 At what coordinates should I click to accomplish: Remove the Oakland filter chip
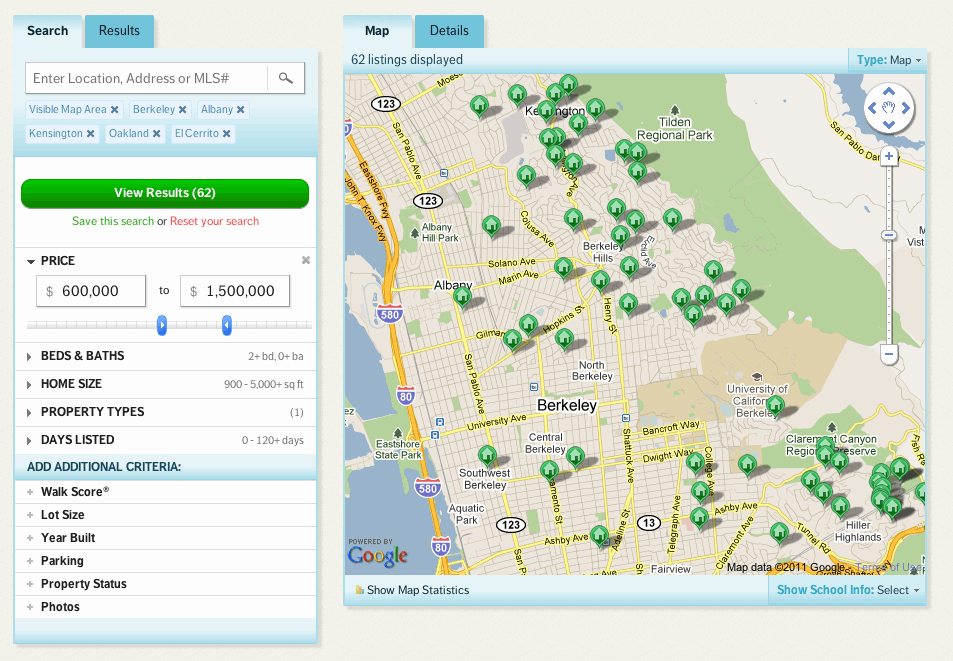(156, 132)
